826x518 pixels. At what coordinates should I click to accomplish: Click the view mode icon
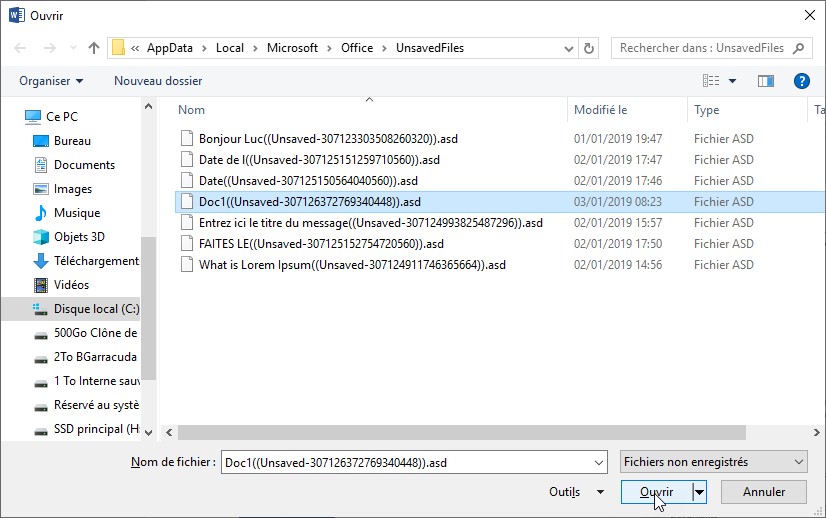[712, 81]
